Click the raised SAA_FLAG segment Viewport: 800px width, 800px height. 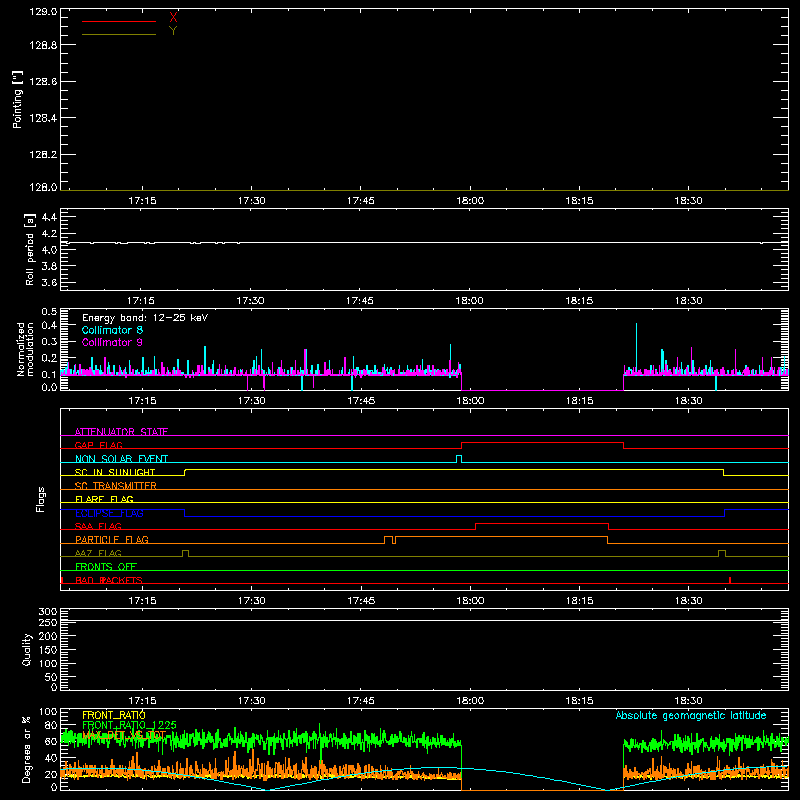[542, 524]
